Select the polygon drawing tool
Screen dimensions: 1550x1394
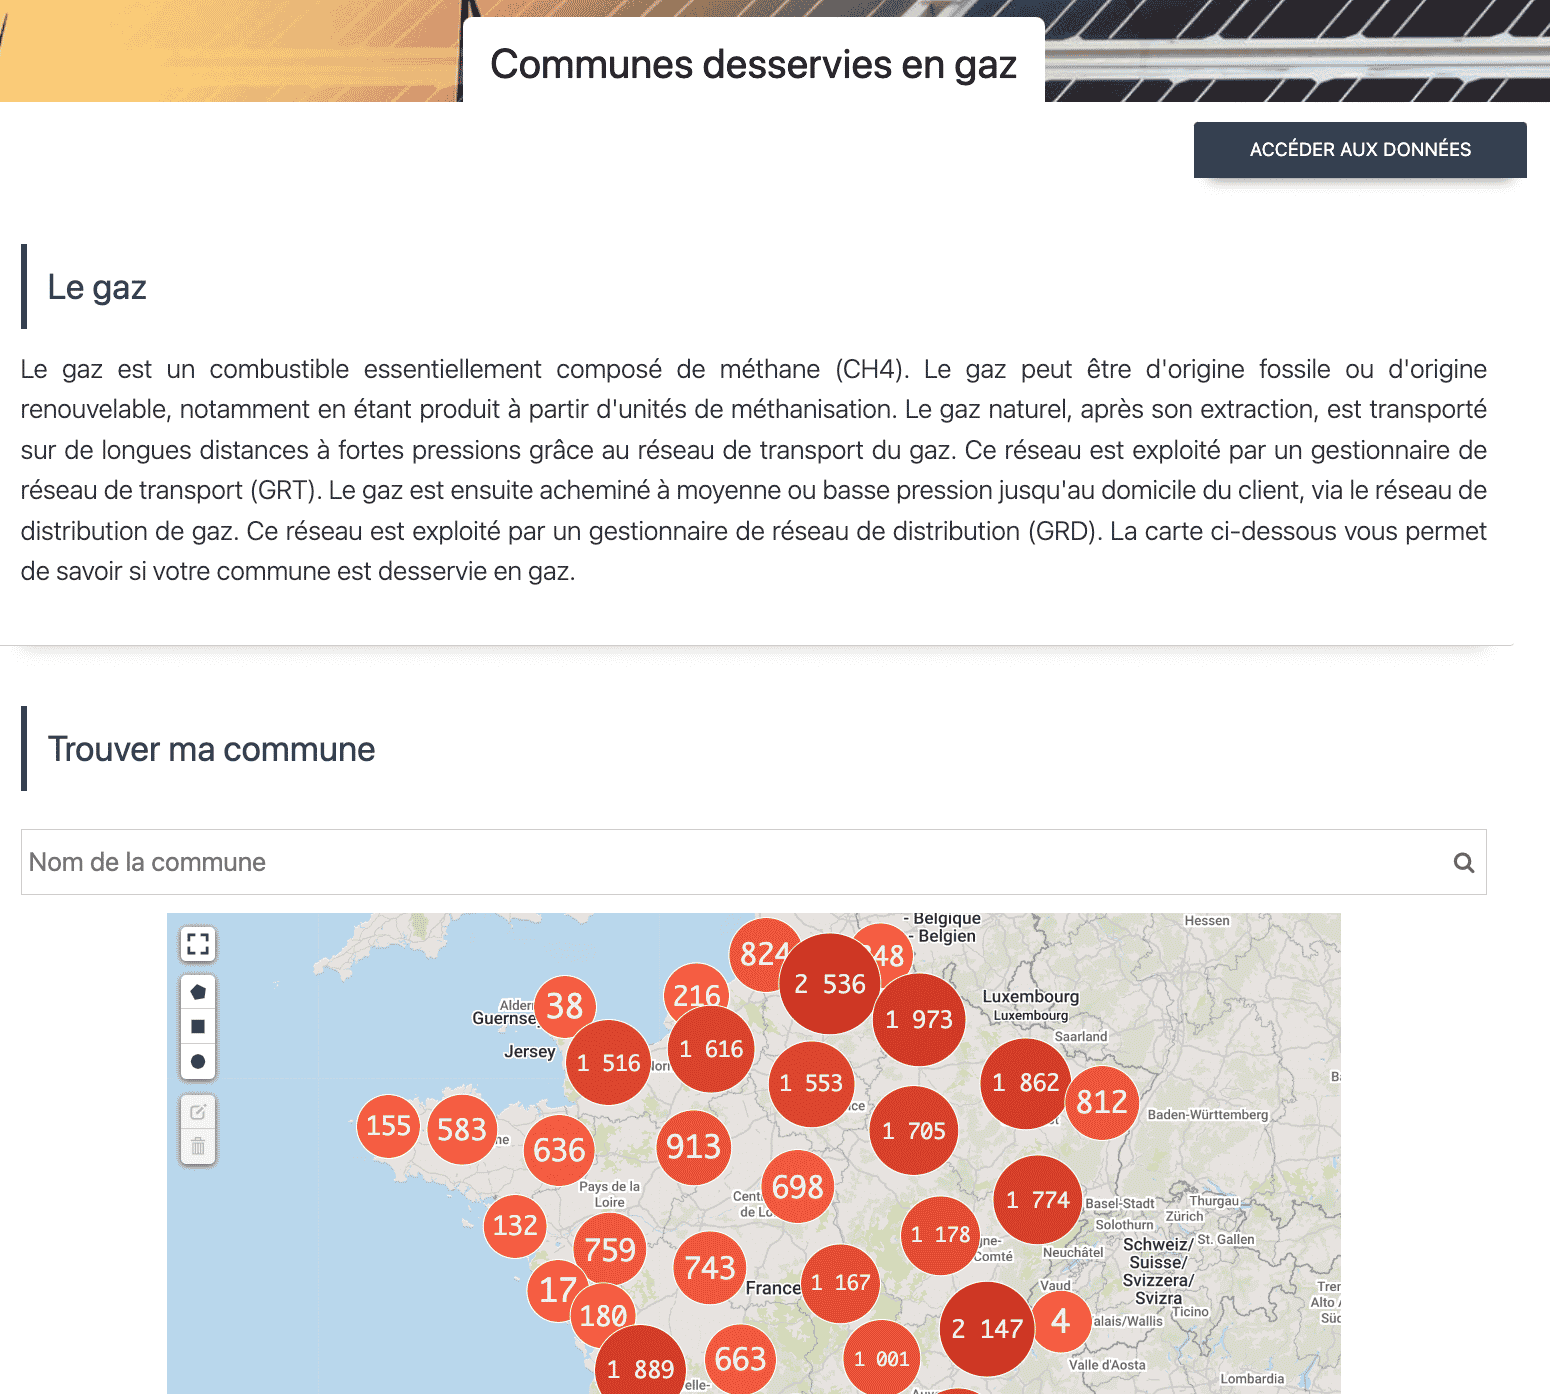(x=198, y=992)
